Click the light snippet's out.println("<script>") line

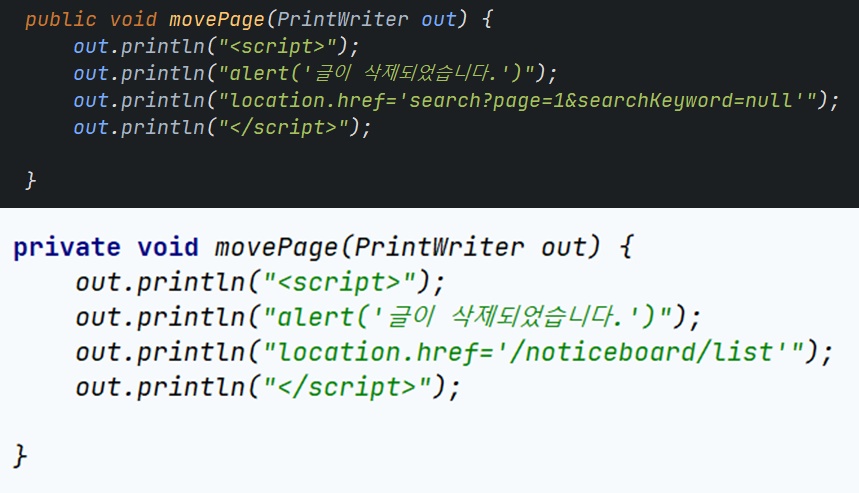[260, 283]
